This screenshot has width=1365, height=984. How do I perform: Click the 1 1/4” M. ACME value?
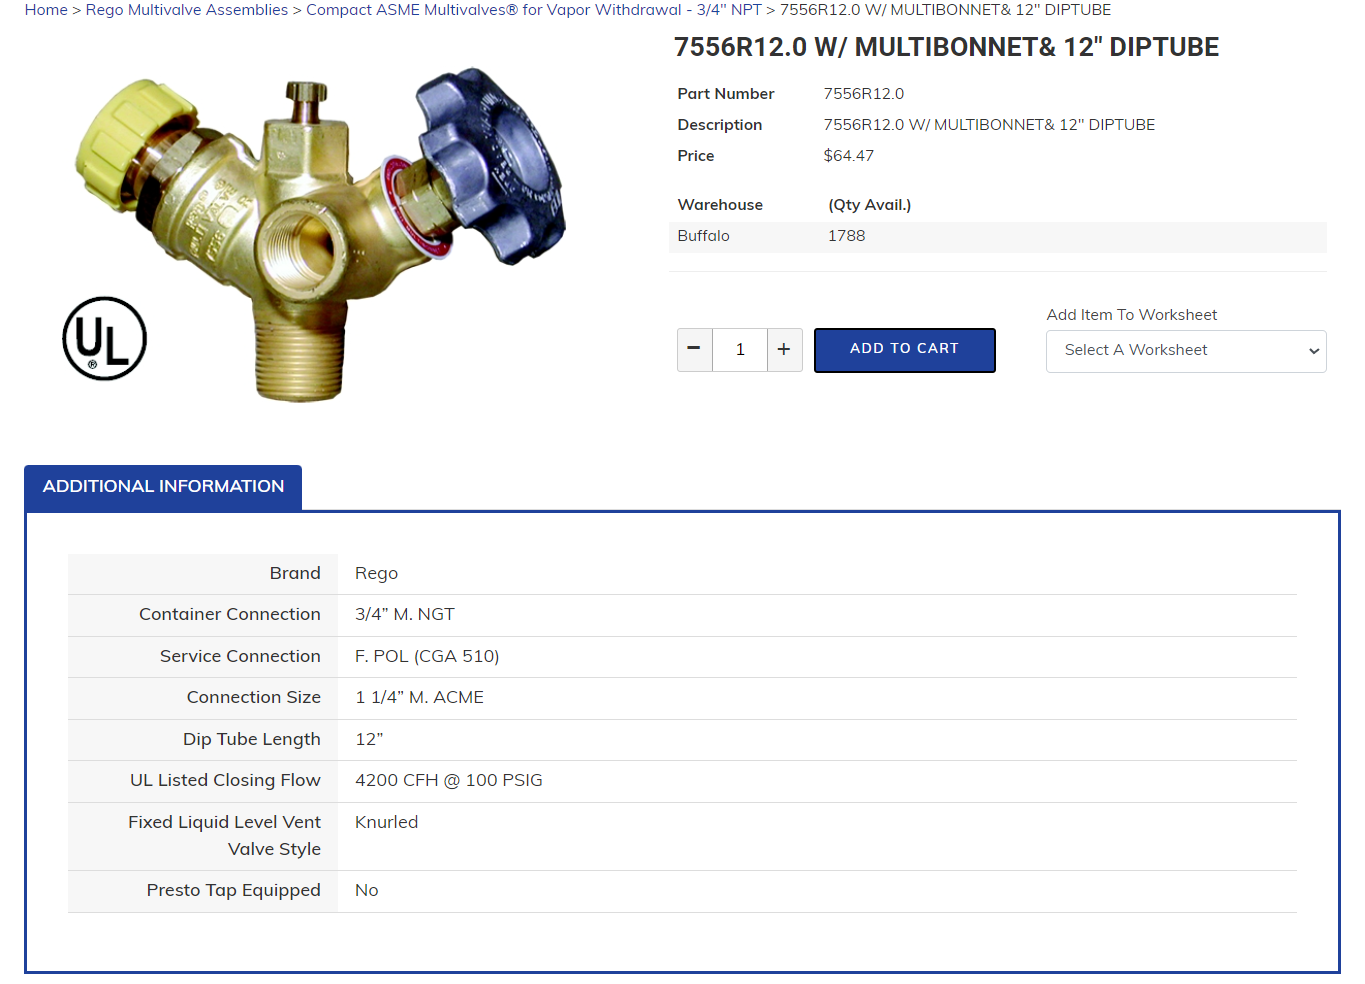[420, 698]
